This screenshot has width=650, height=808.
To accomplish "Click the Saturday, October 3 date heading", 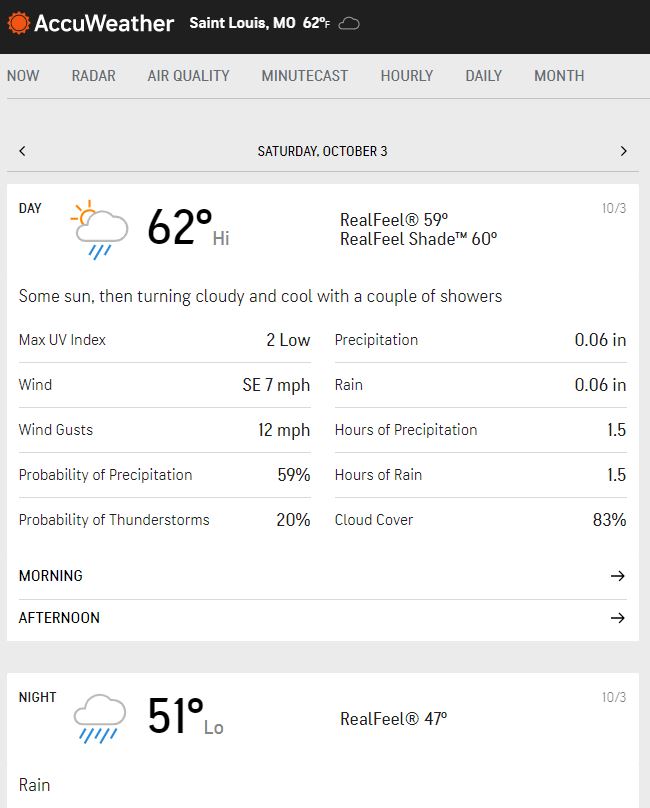I will point(322,151).
